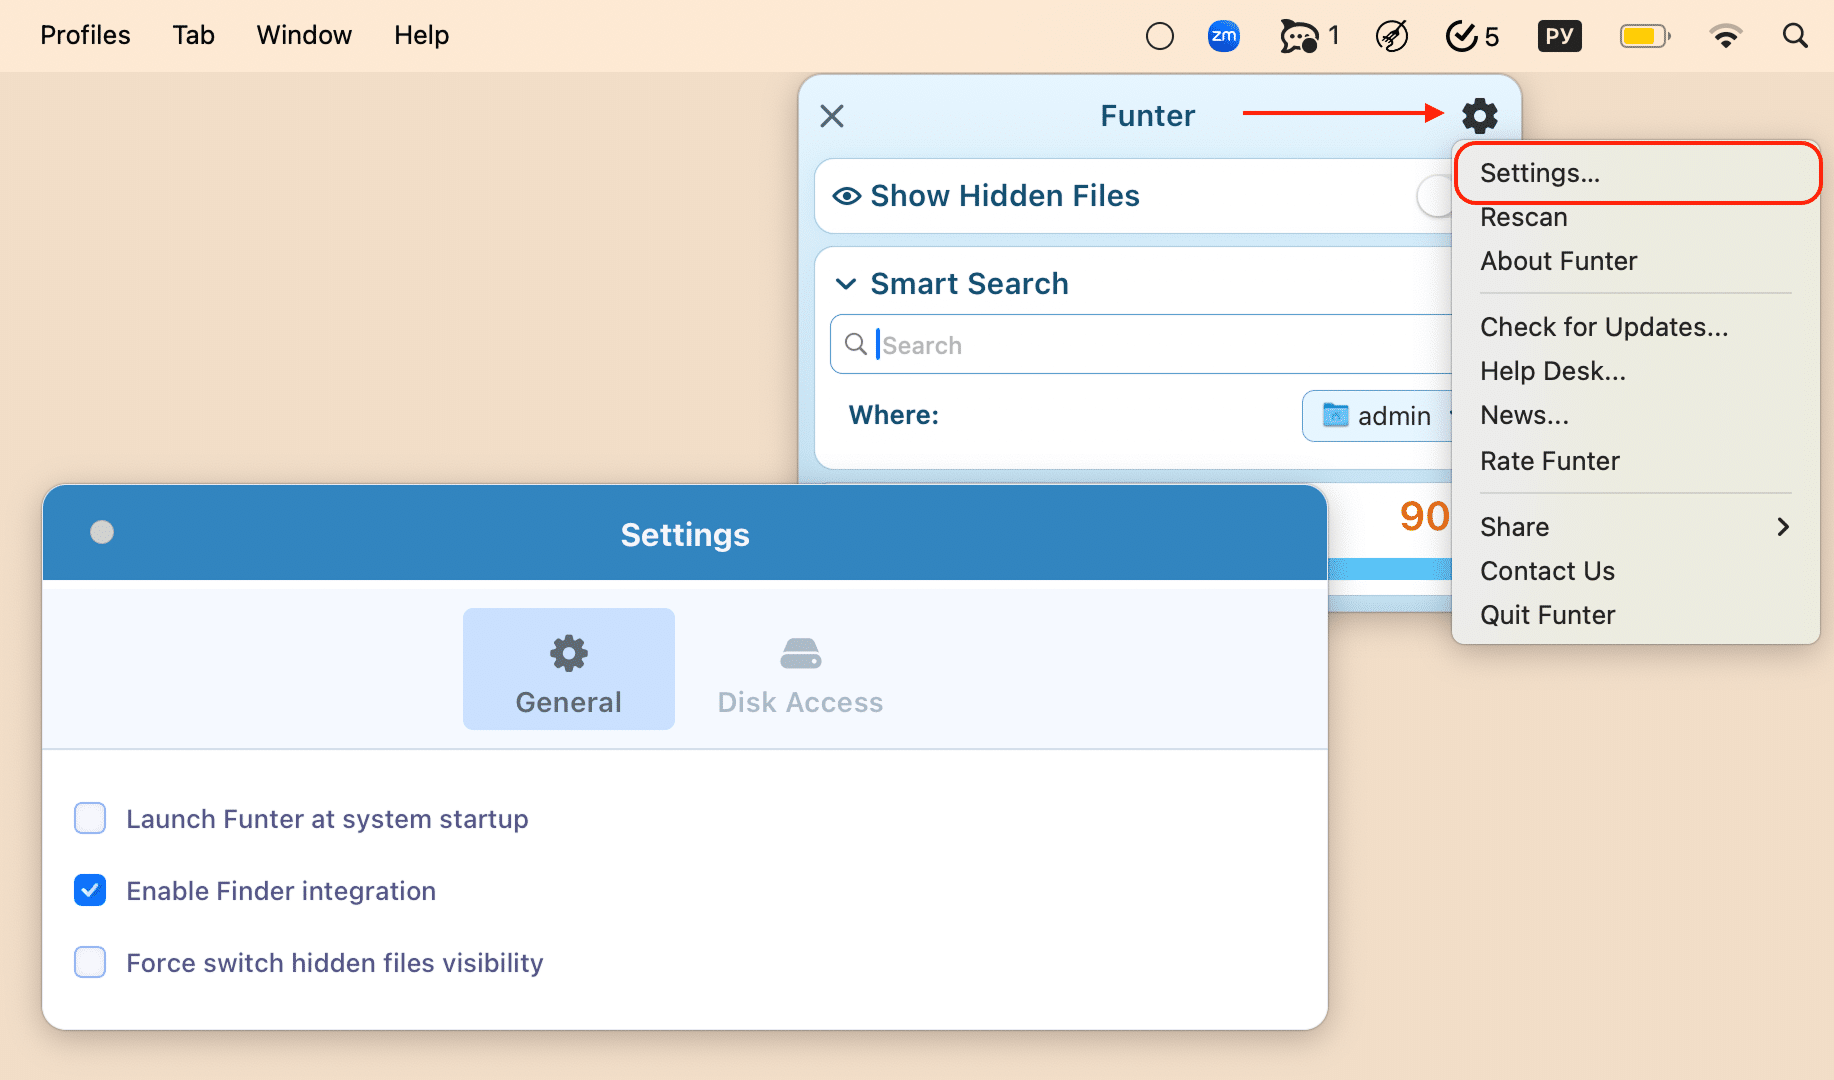Open the Funter gear settings icon
The height and width of the screenshot is (1080, 1834).
tap(1480, 116)
